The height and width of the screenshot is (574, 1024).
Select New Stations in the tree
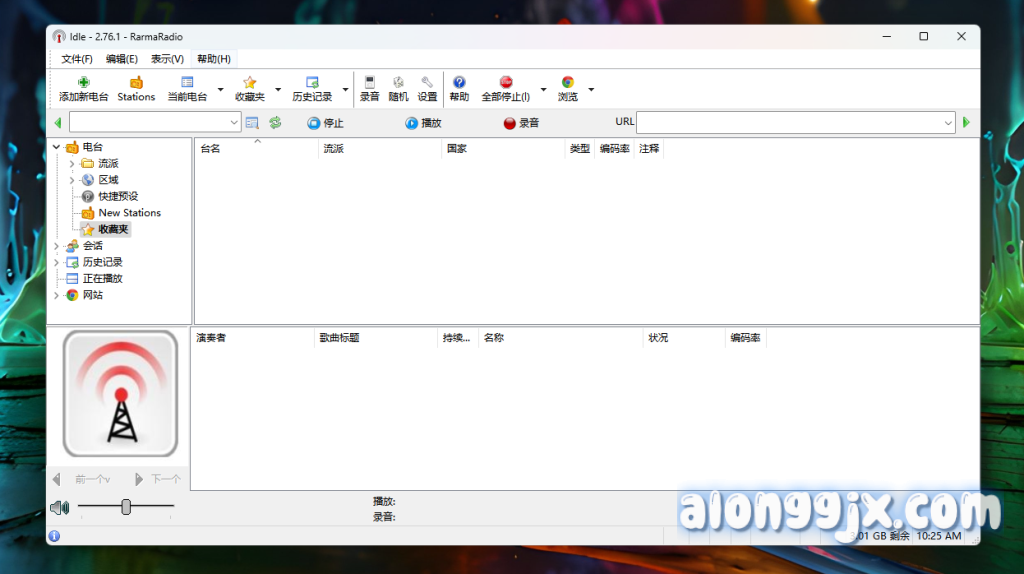[129, 213]
